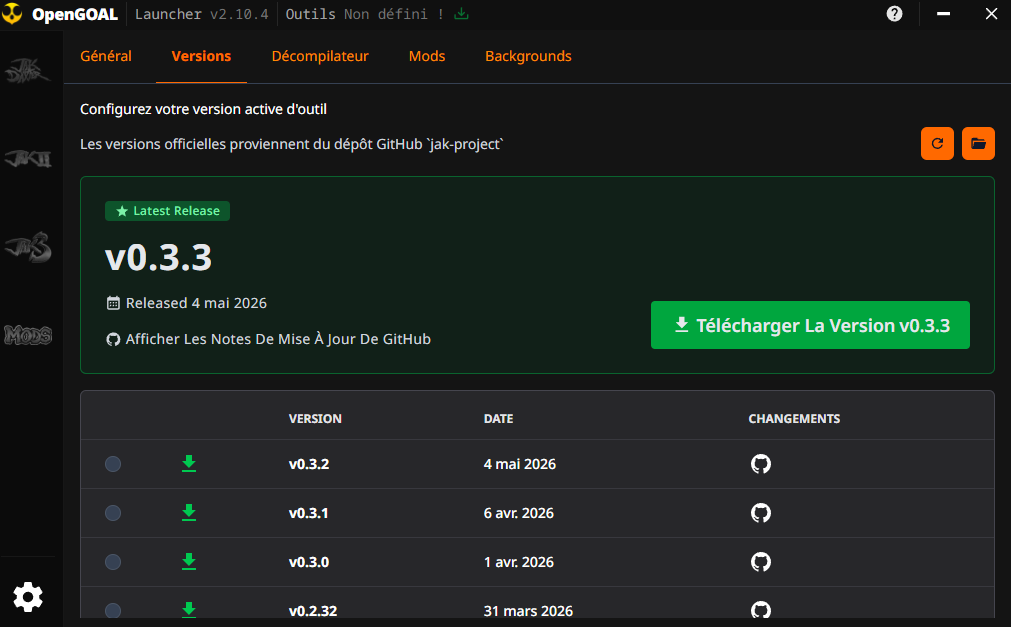Open the Mods sidebar entry
The height and width of the screenshot is (627, 1011).
pos(28,335)
